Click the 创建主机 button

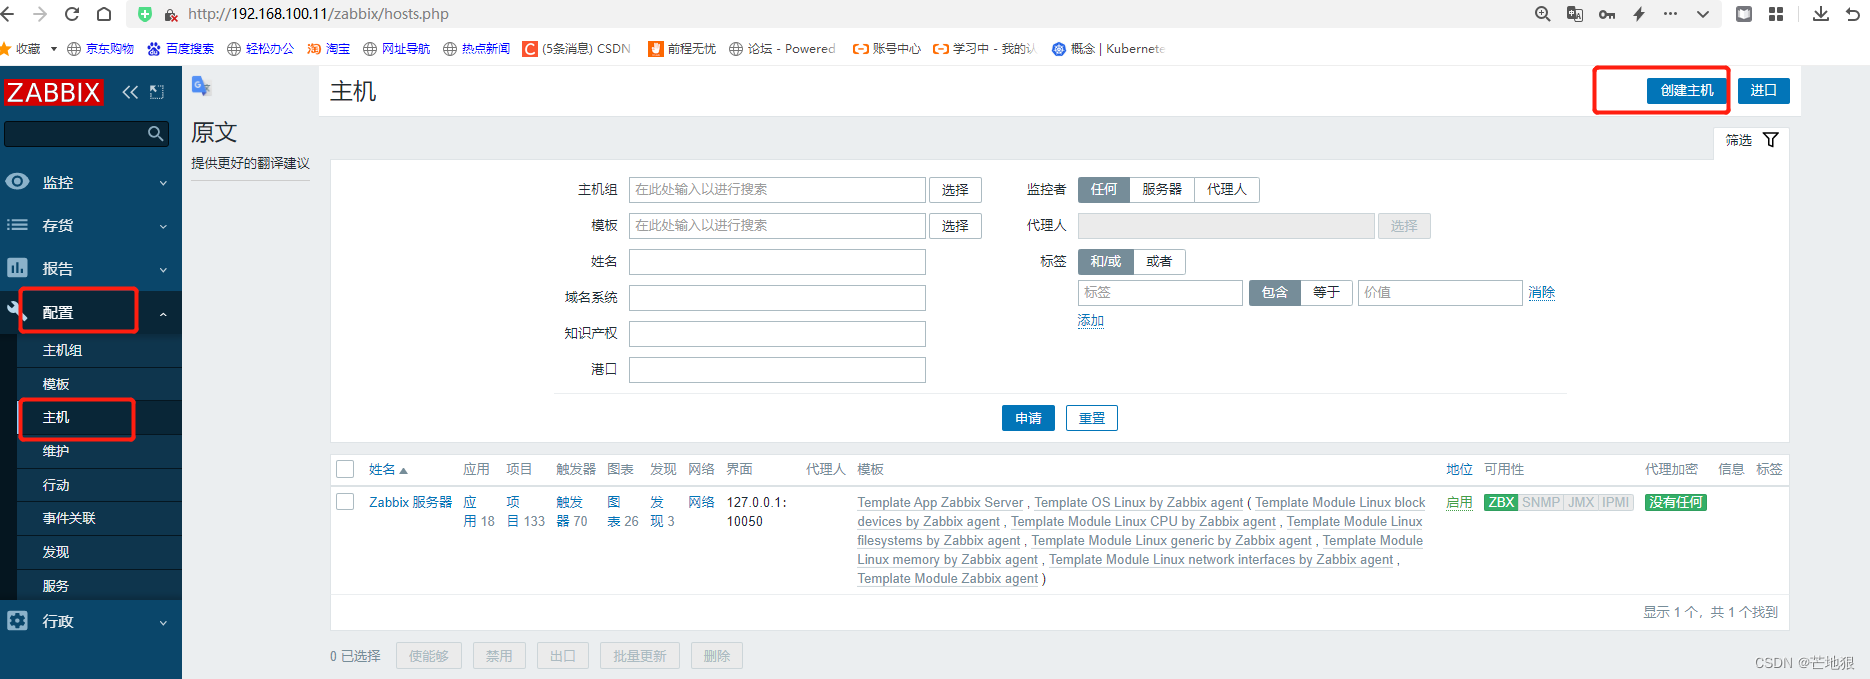1687,90
